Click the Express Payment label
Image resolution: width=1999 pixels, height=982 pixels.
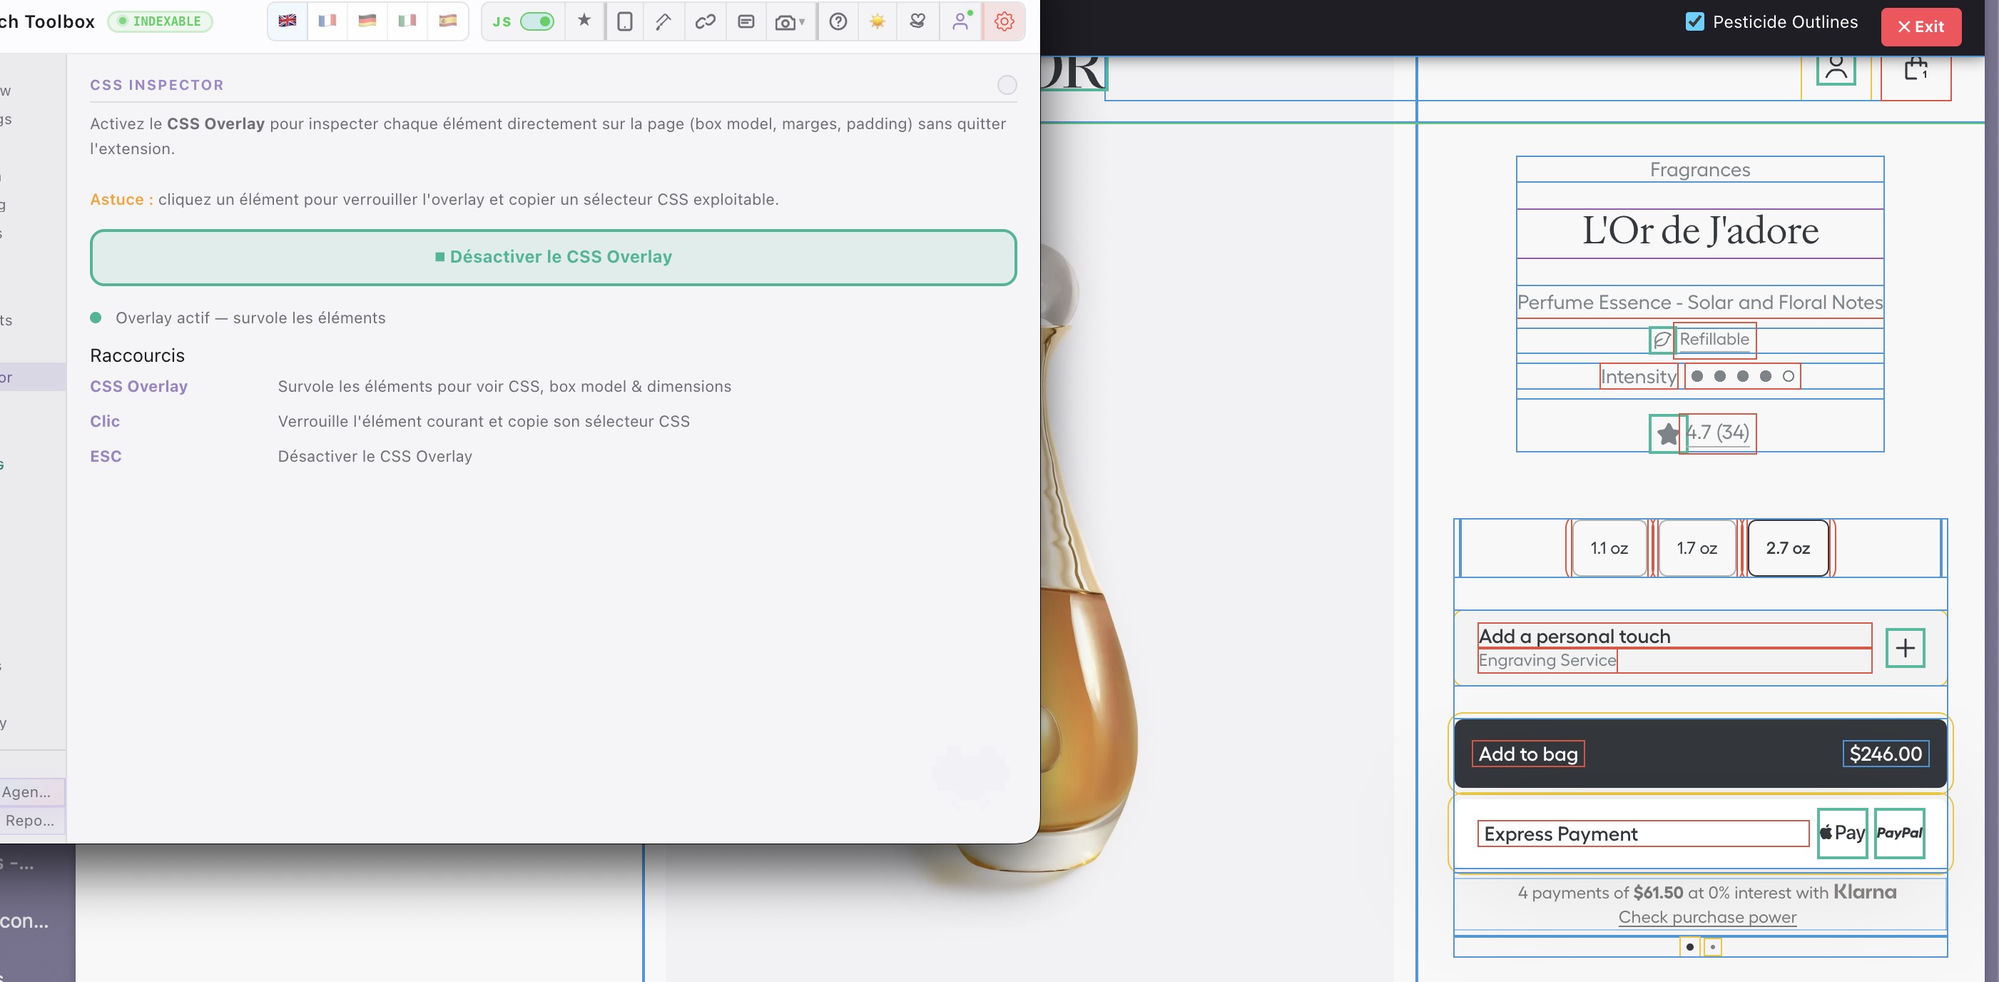1561,834
